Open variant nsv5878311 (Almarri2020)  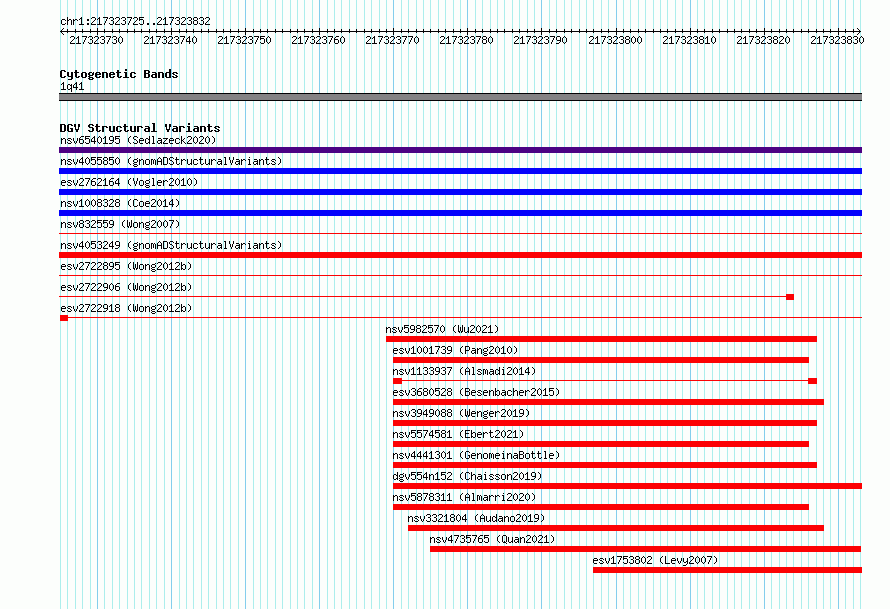coord(464,497)
